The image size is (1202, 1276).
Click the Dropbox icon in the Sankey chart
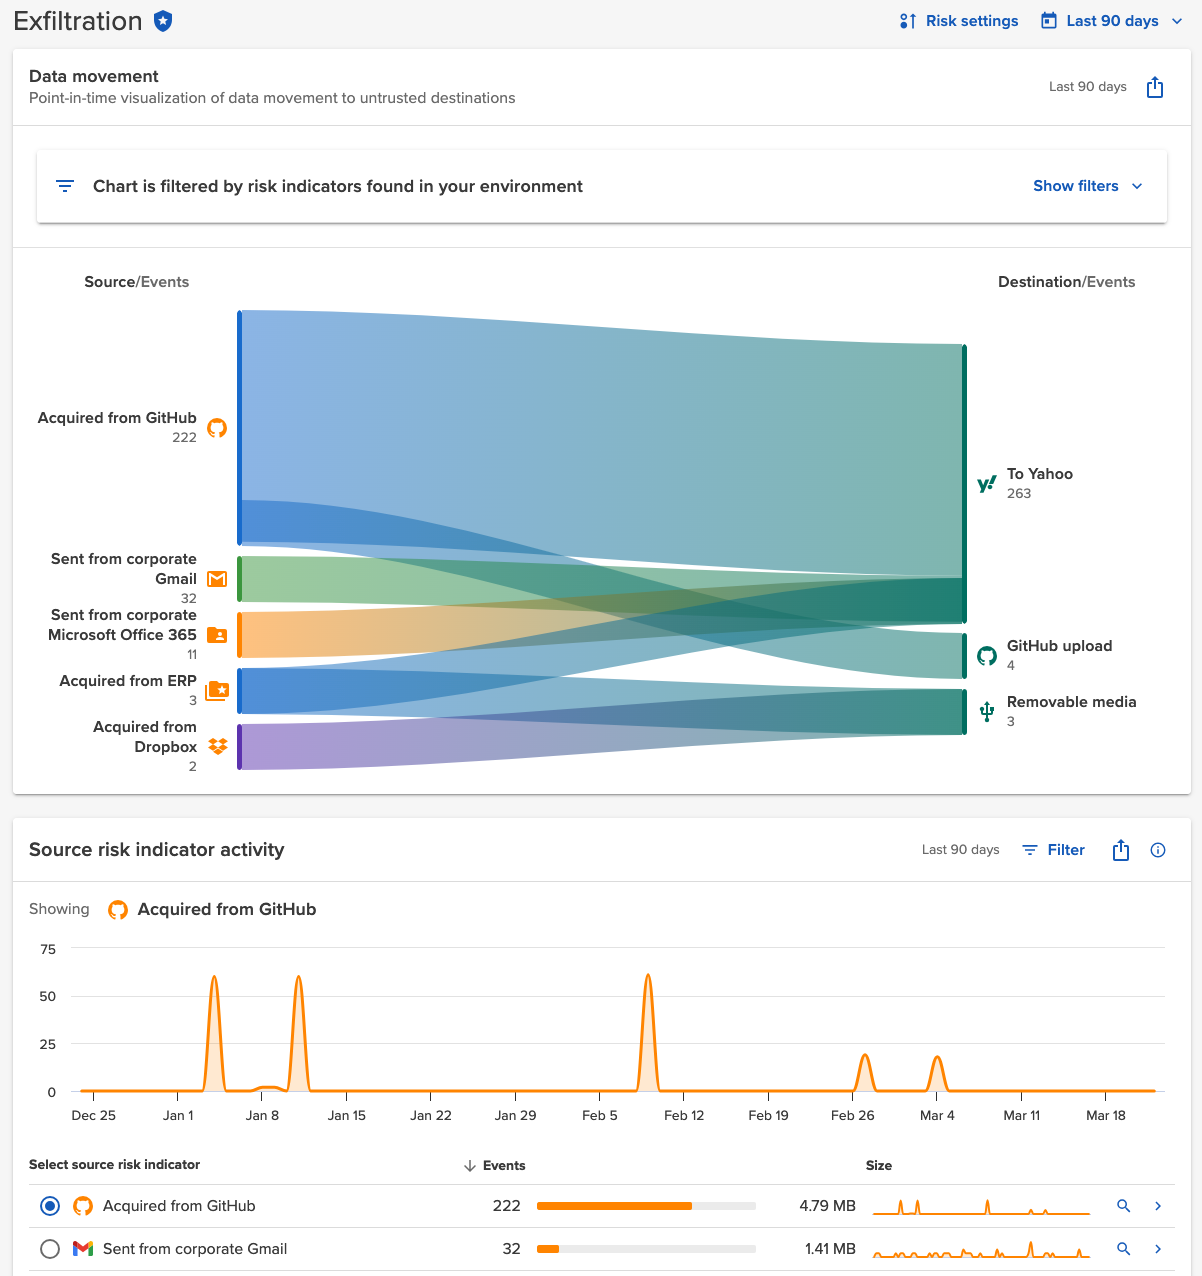(x=216, y=746)
